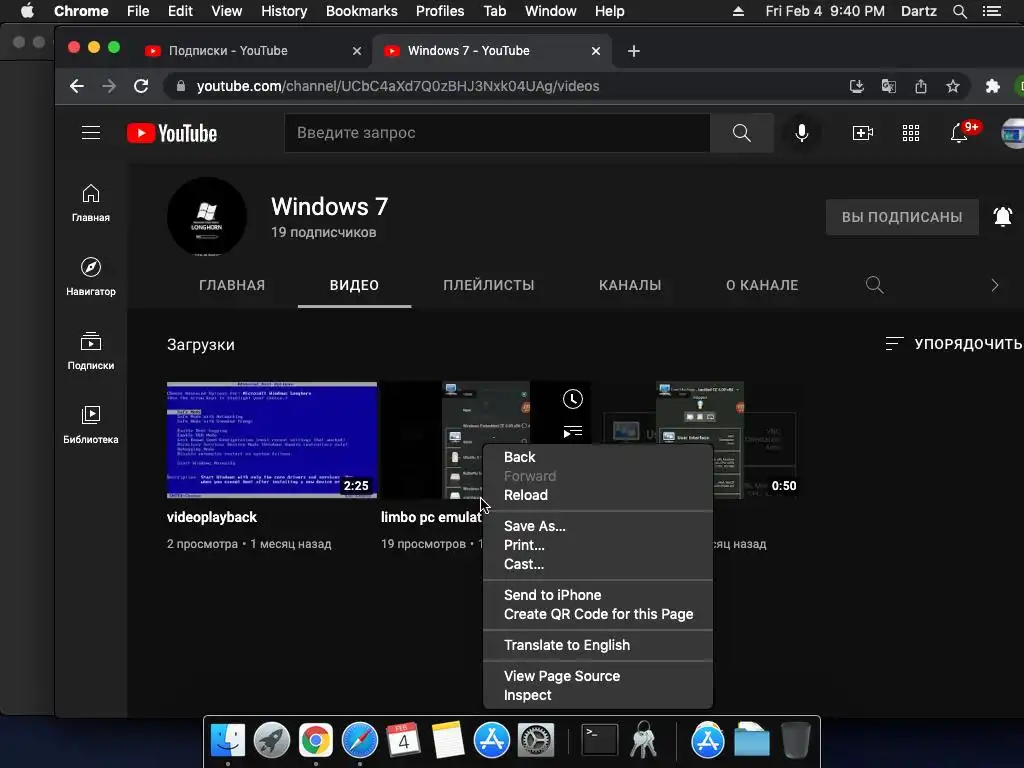Open Навигатор in the sidebar

pyautogui.click(x=91, y=277)
